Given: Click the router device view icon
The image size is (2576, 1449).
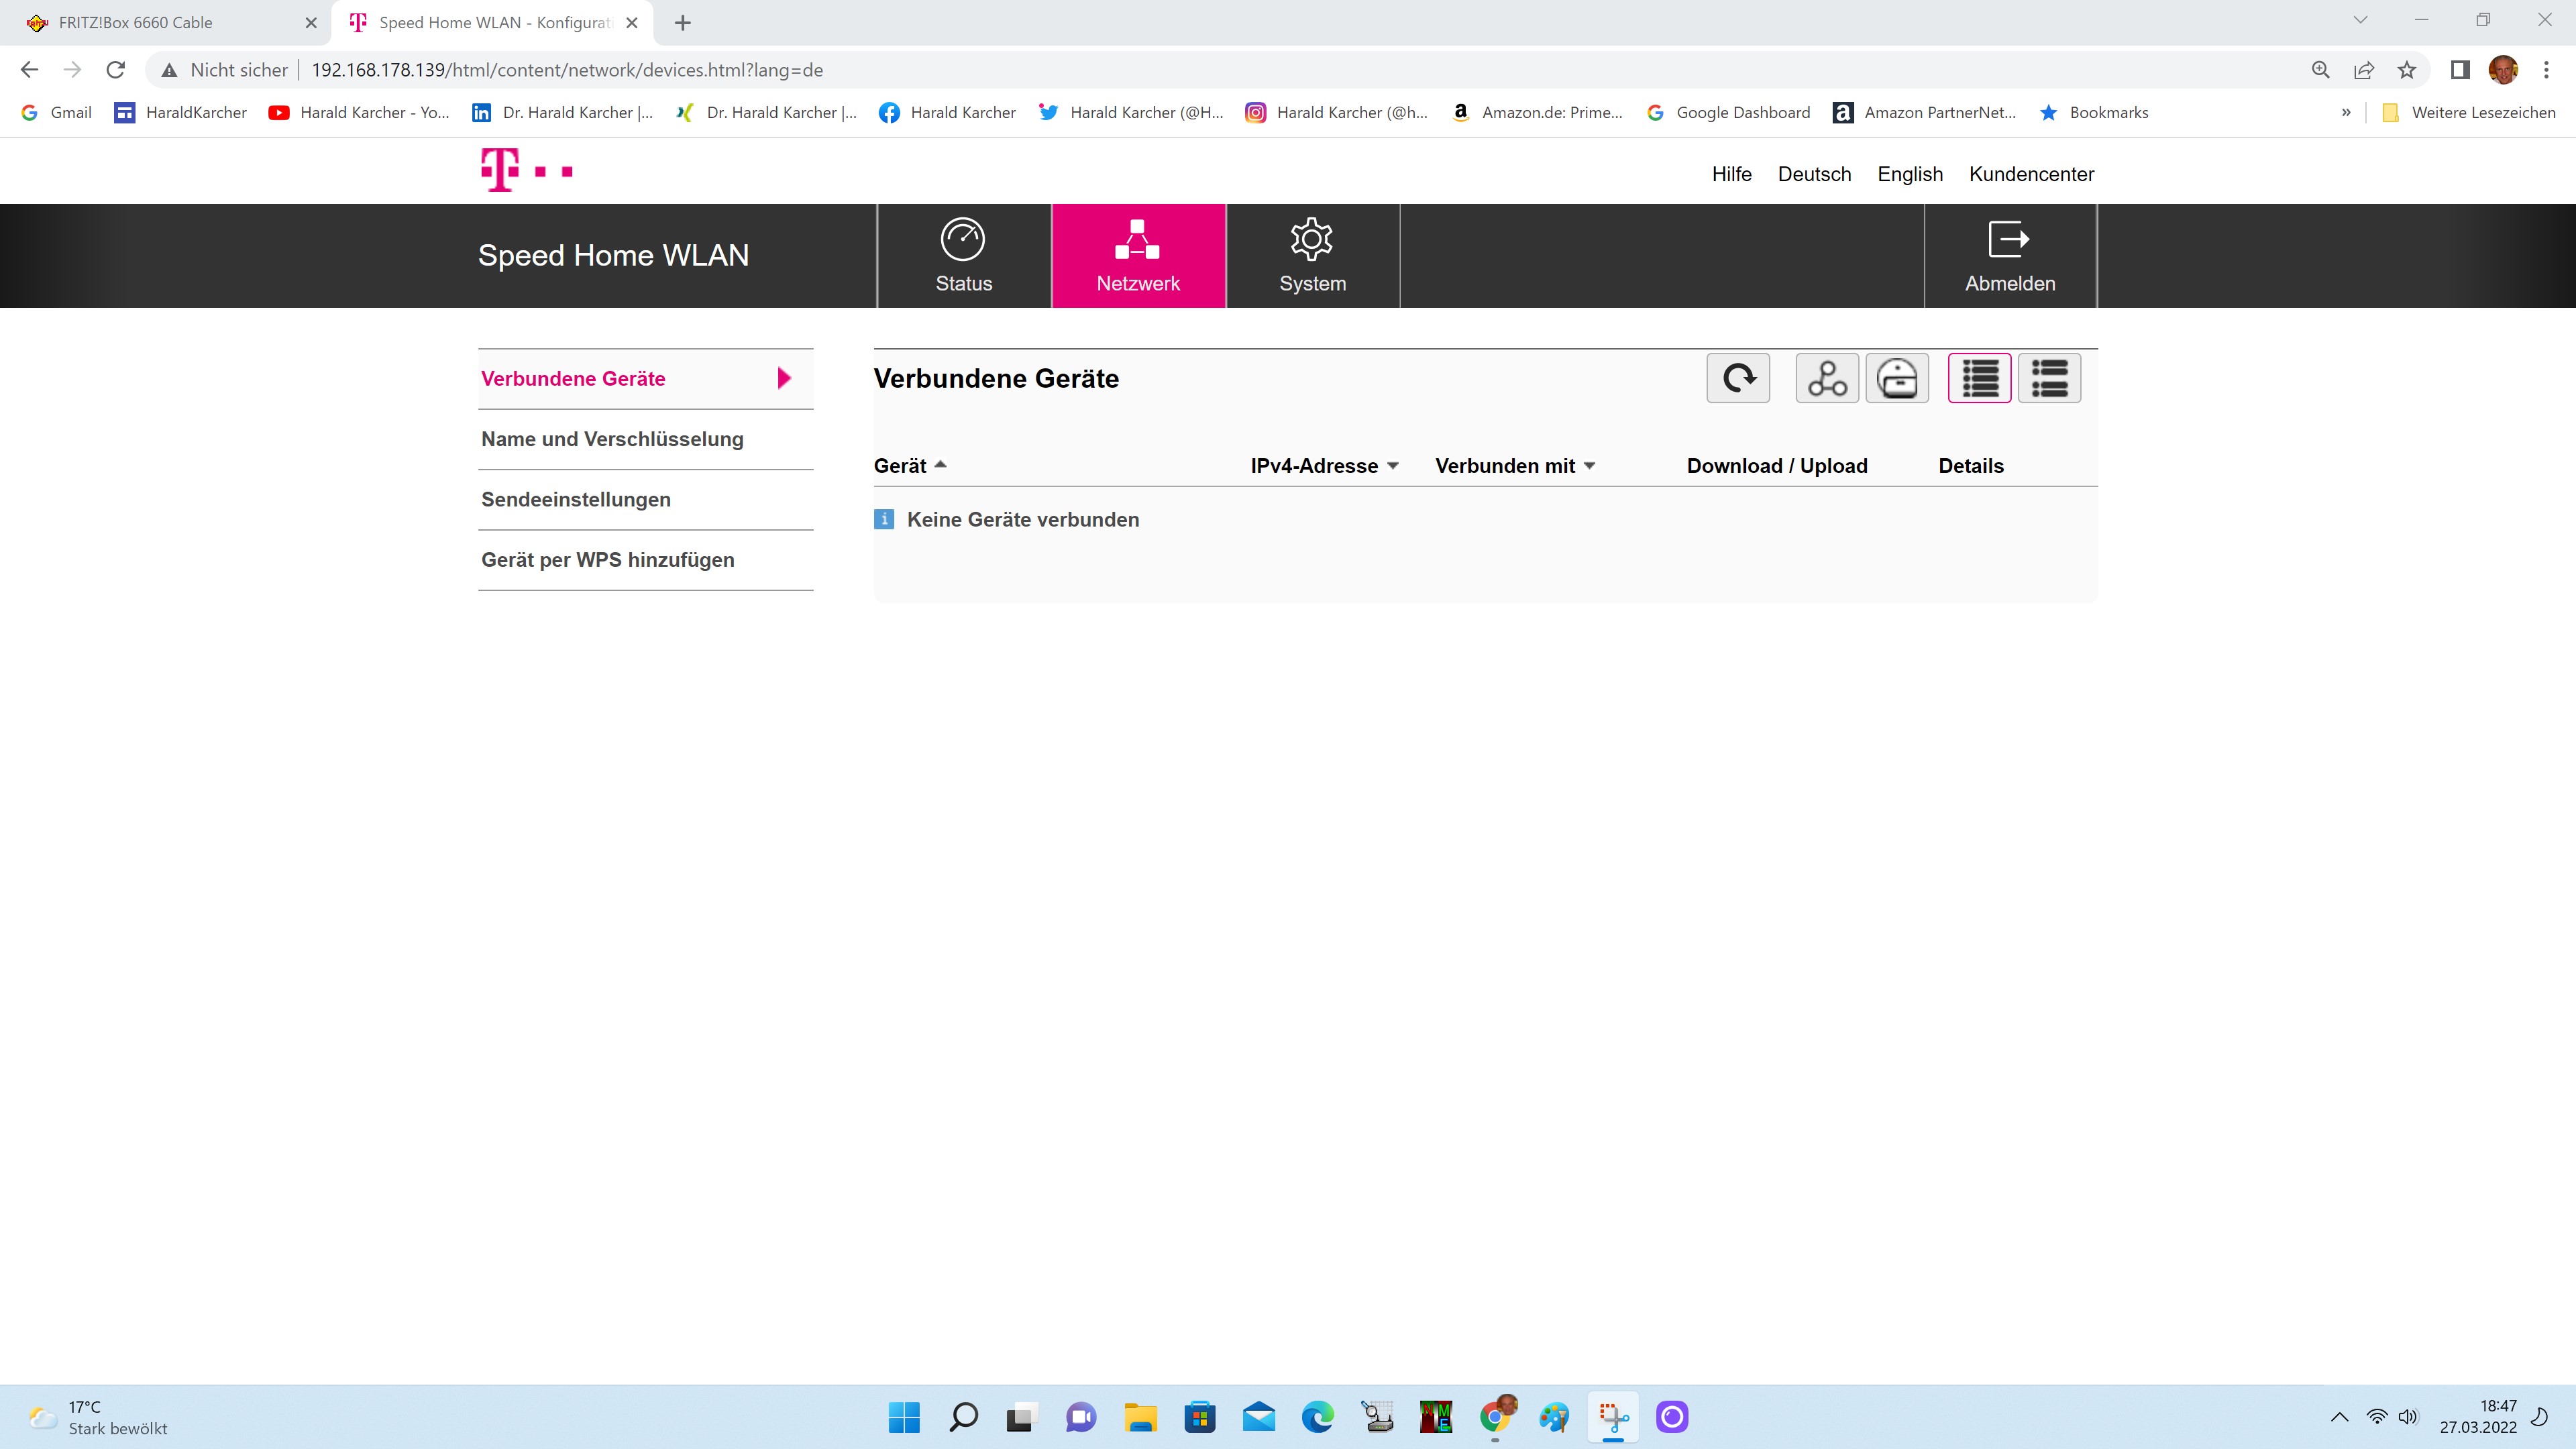Looking at the screenshot, I should (1897, 378).
